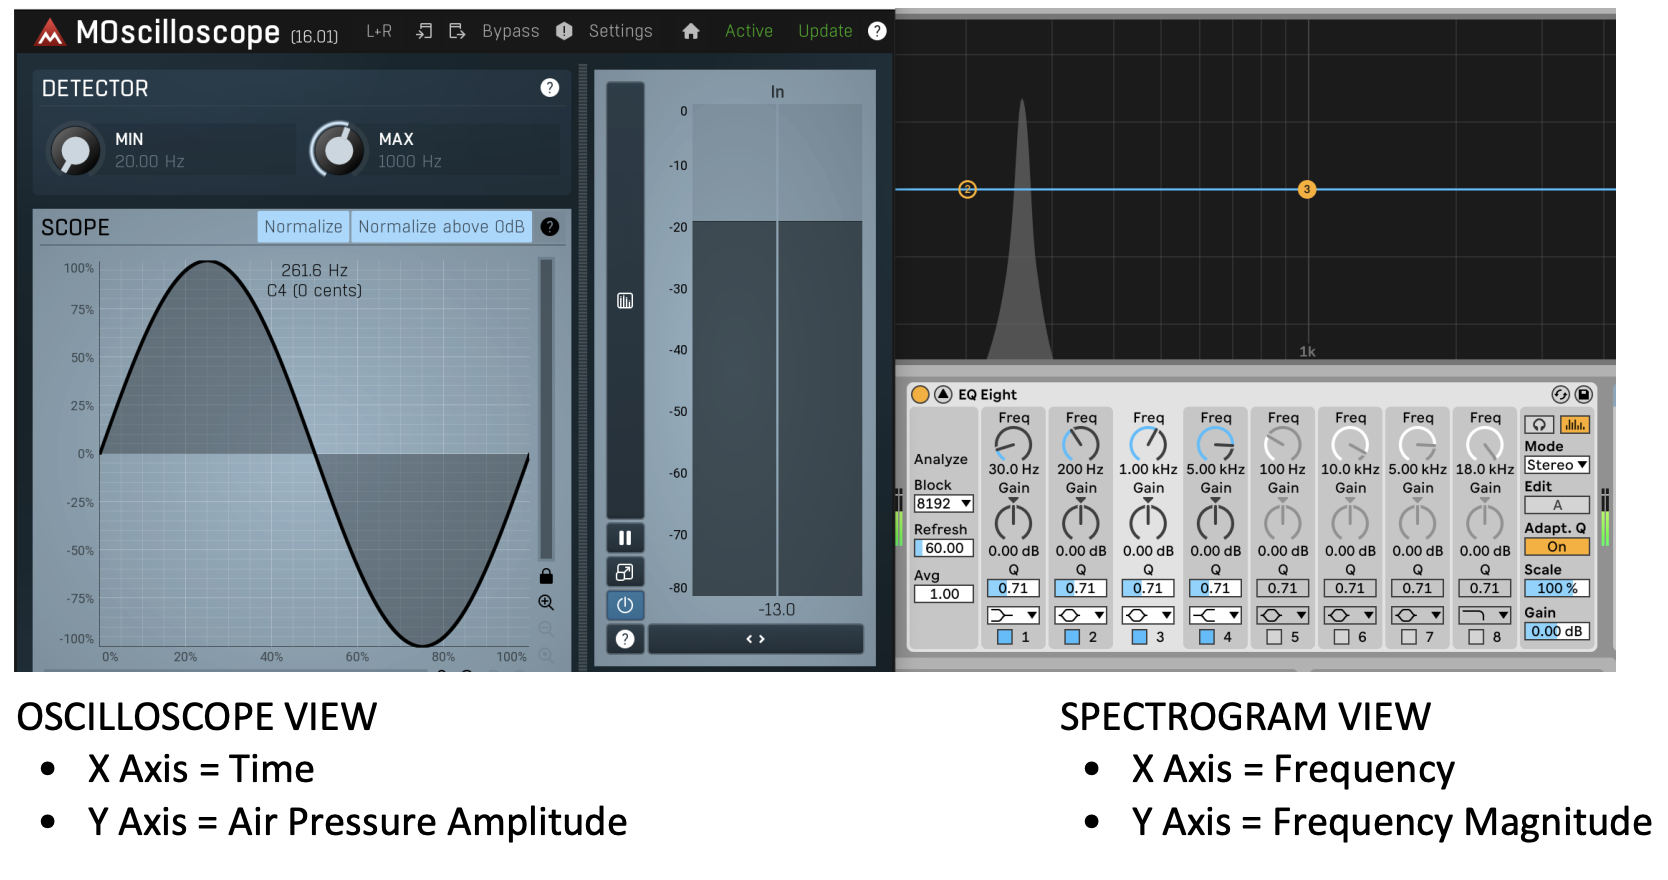Toggle Adapt. Q On button

tap(1557, 547)
